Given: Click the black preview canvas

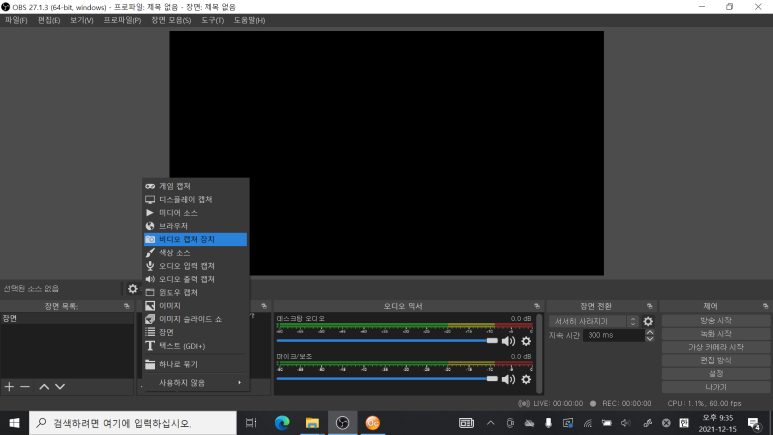Looking at the screenshot, I should (386, 153).
